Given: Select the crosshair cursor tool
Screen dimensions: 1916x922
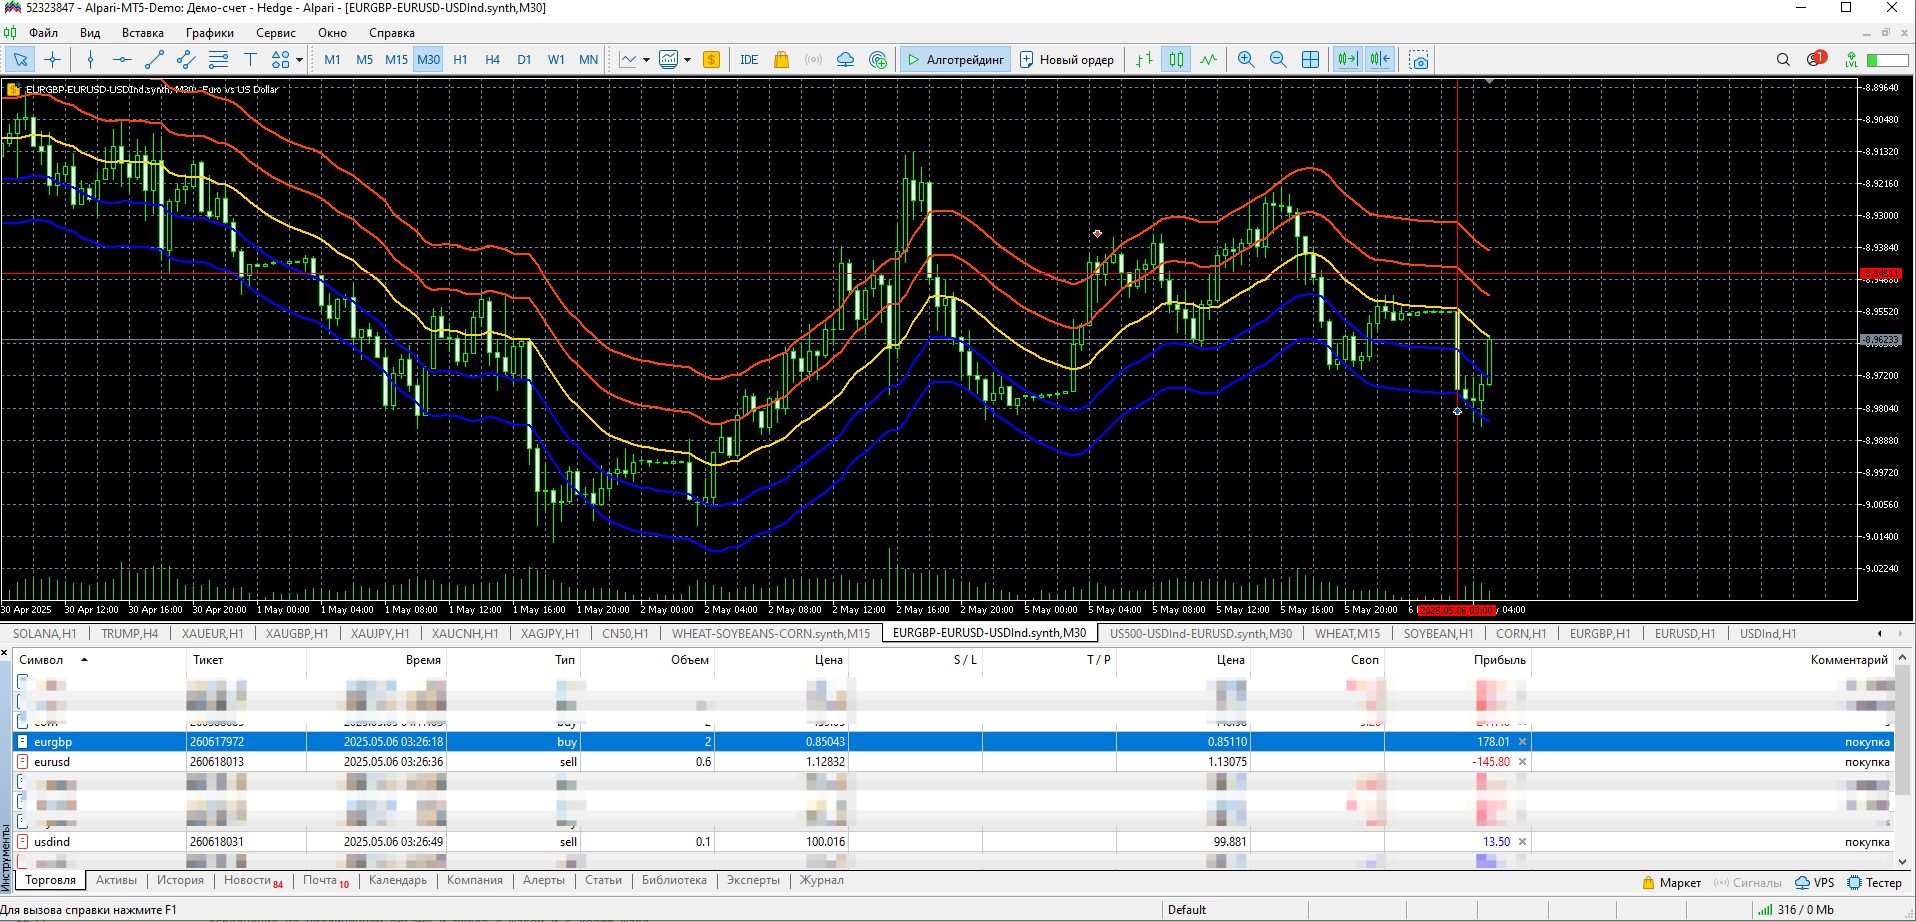Looking at the screenshot, I should tap(53, 60).
